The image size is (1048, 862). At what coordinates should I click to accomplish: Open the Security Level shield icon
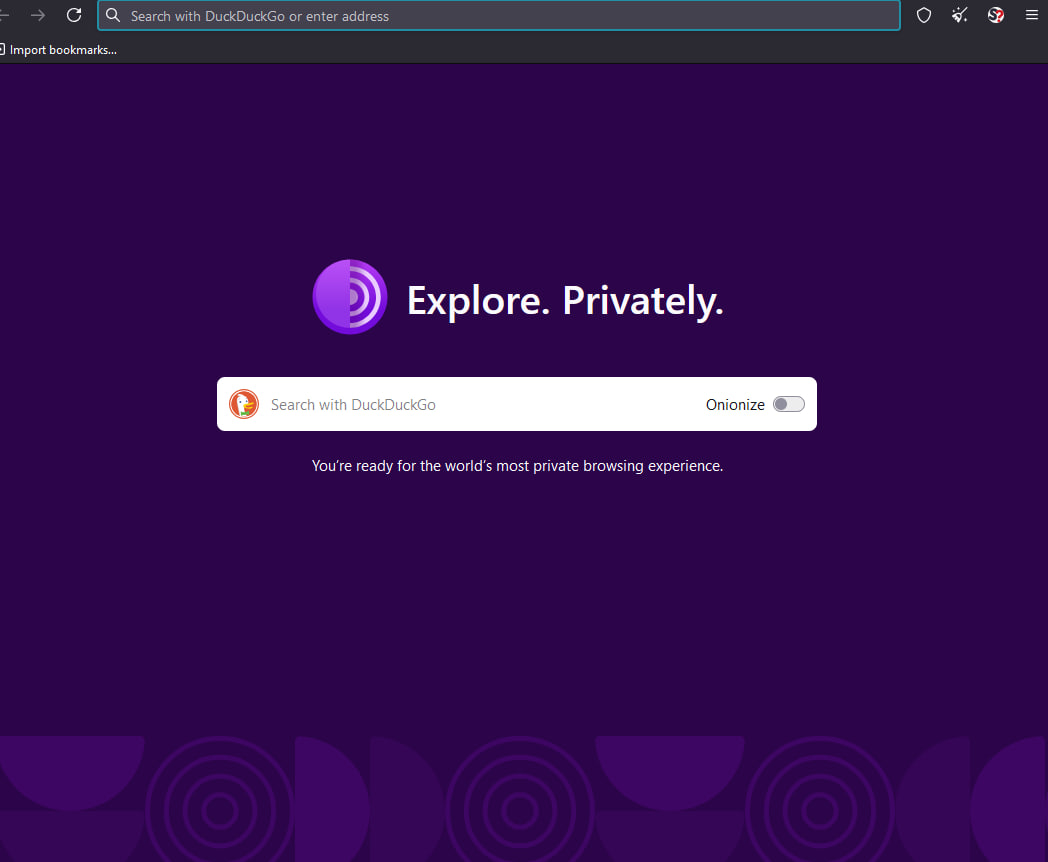(x=924, y=15)
